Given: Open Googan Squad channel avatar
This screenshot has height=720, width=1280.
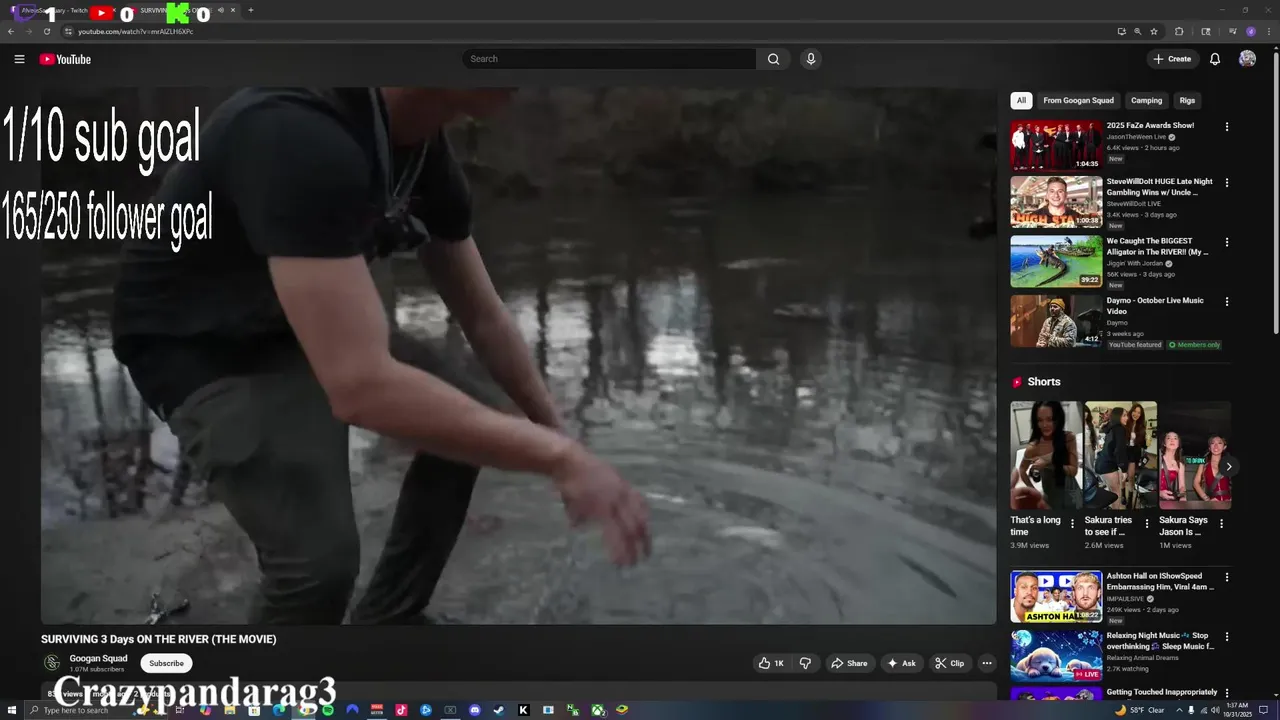Looking at the screenshot, I should (x=52, y=663).
